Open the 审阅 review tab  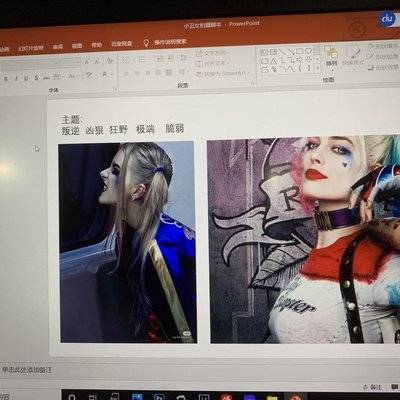pyautogui.click(x=58, y=47)
